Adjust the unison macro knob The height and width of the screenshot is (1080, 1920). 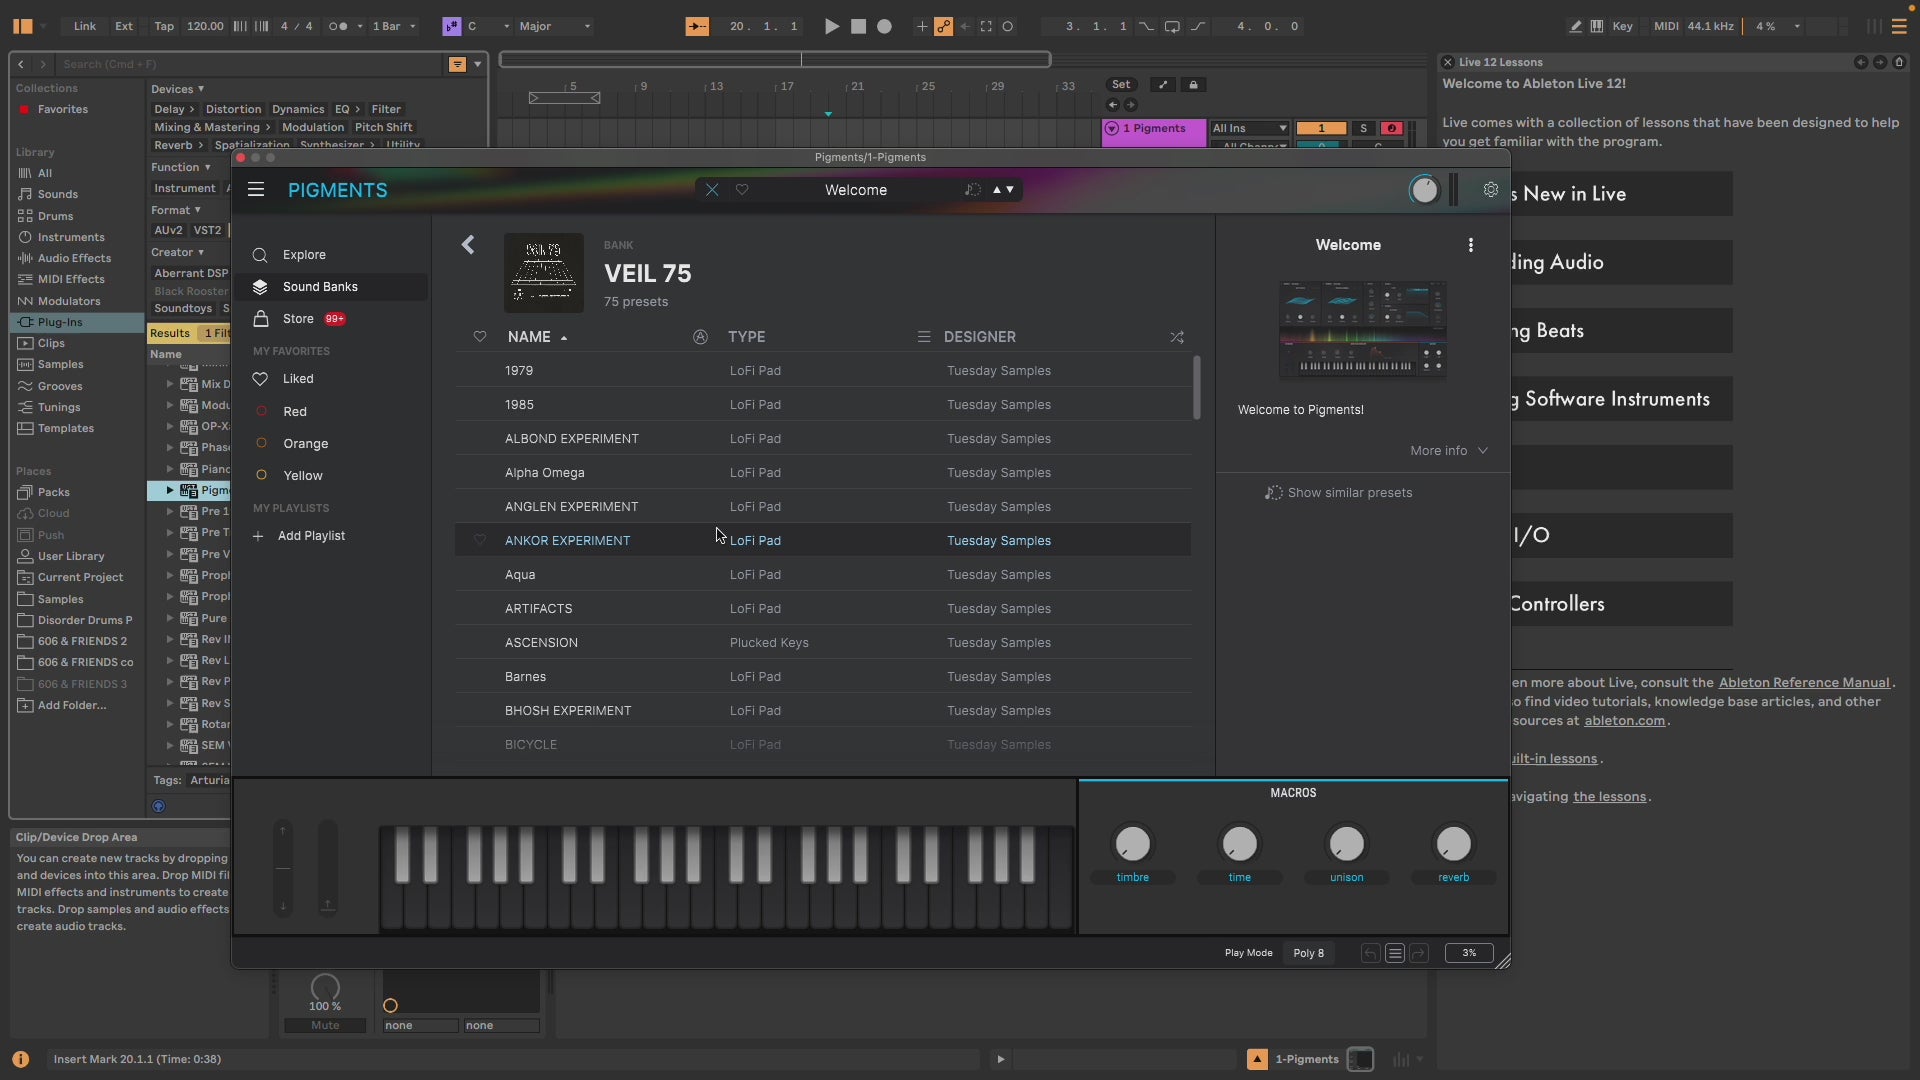1346,843
